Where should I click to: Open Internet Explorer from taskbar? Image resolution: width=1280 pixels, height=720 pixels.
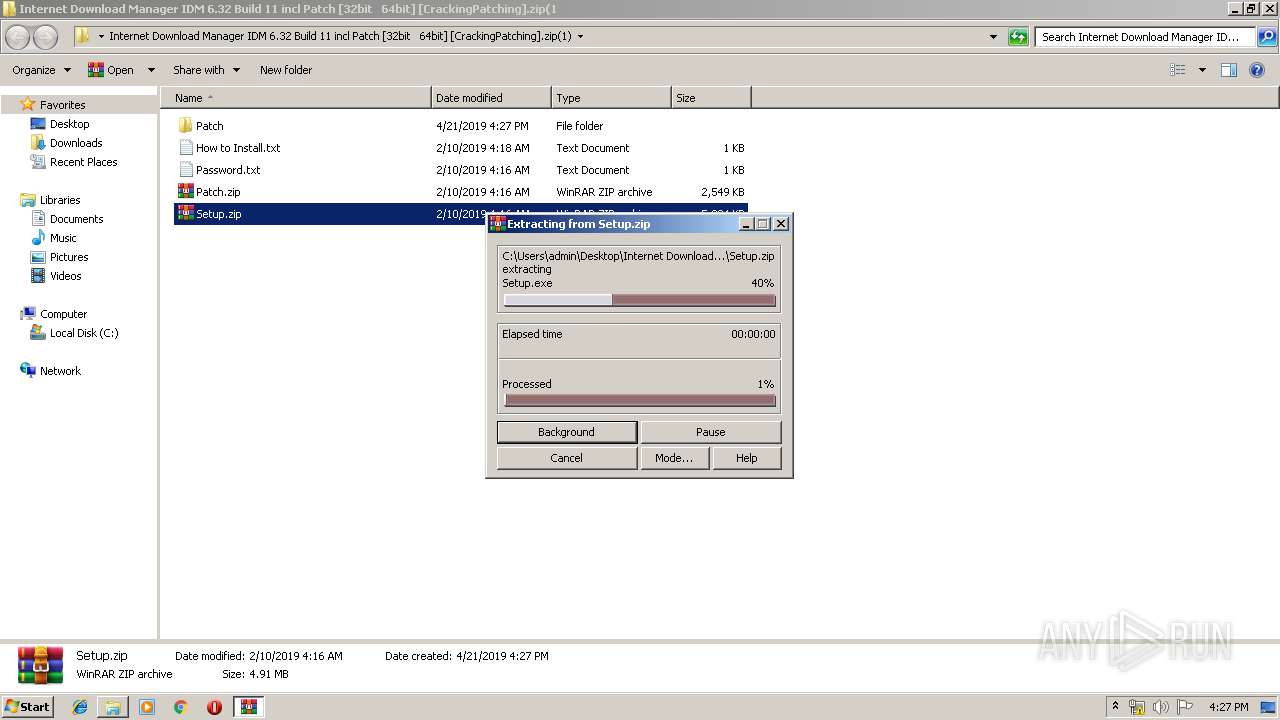click(x=80, y=707)
